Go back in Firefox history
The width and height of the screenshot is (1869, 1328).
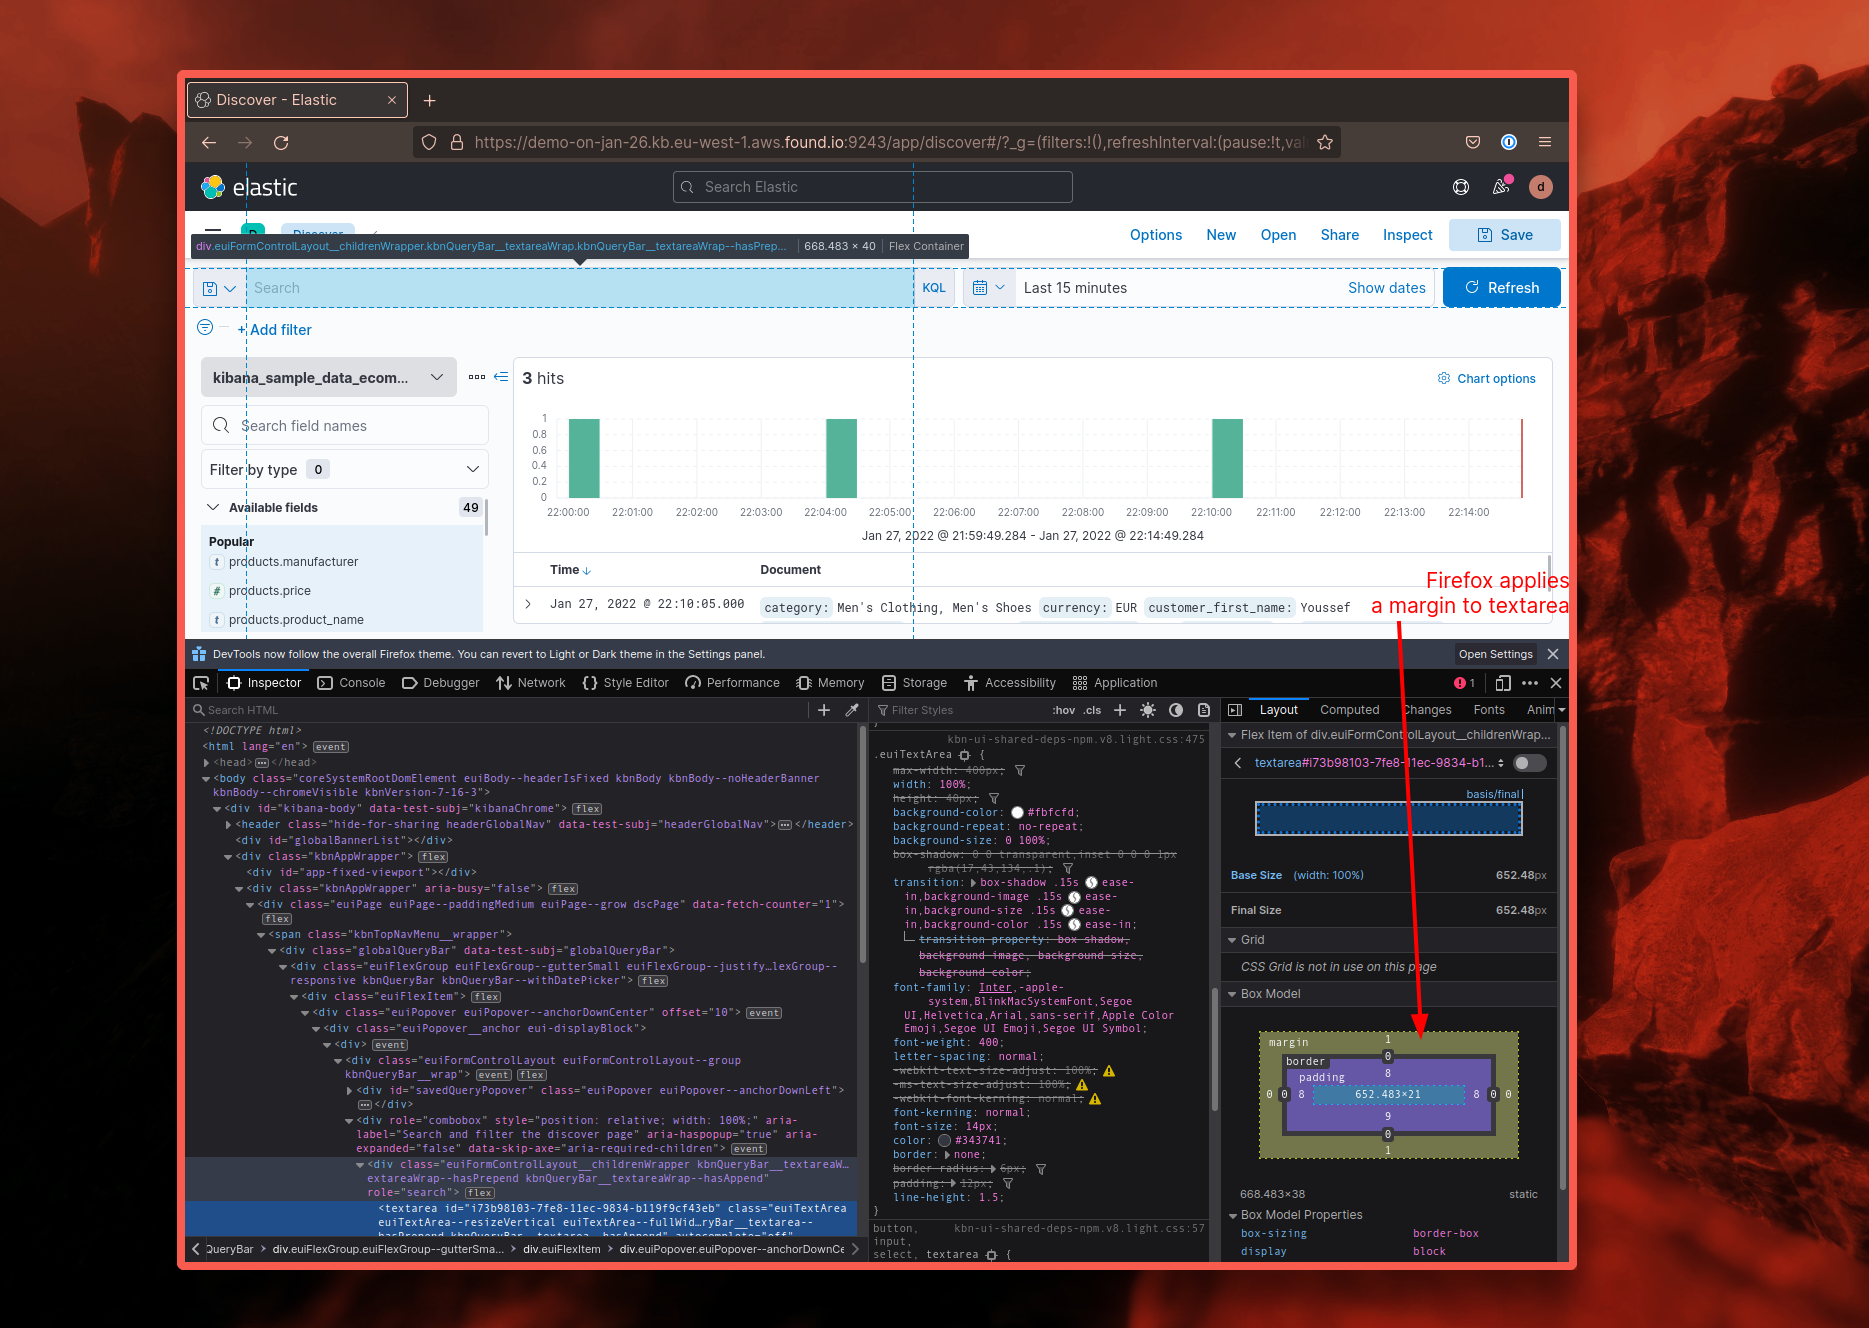pos(209,142)
